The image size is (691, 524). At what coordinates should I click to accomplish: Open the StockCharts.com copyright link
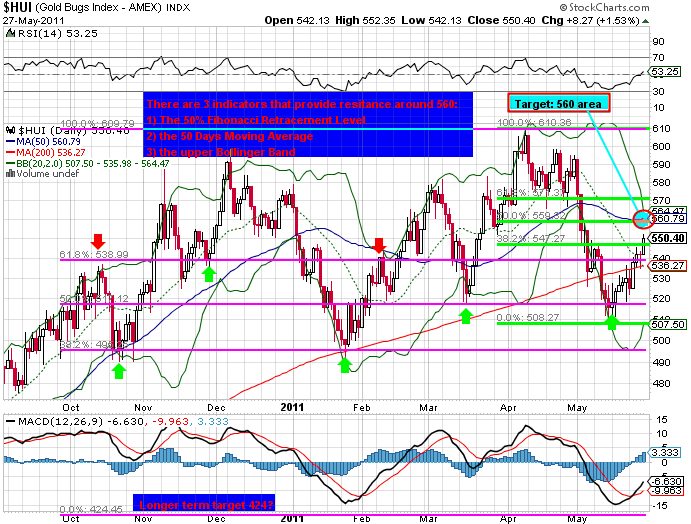pyautogui.click(x=633, y=7)
